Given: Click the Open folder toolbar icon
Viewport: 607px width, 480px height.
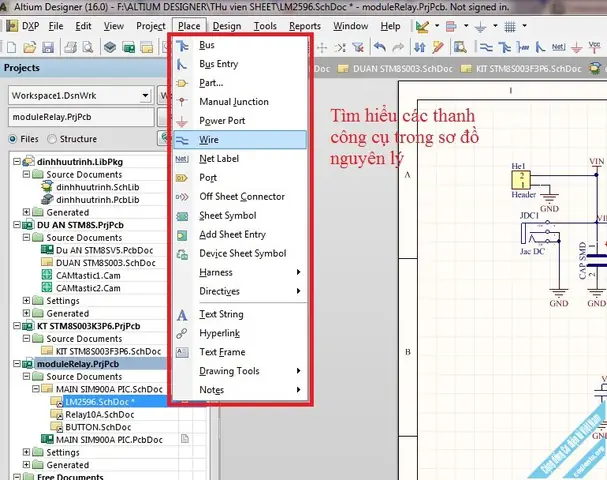Looking at the screenshot, I should pos(30,47).
